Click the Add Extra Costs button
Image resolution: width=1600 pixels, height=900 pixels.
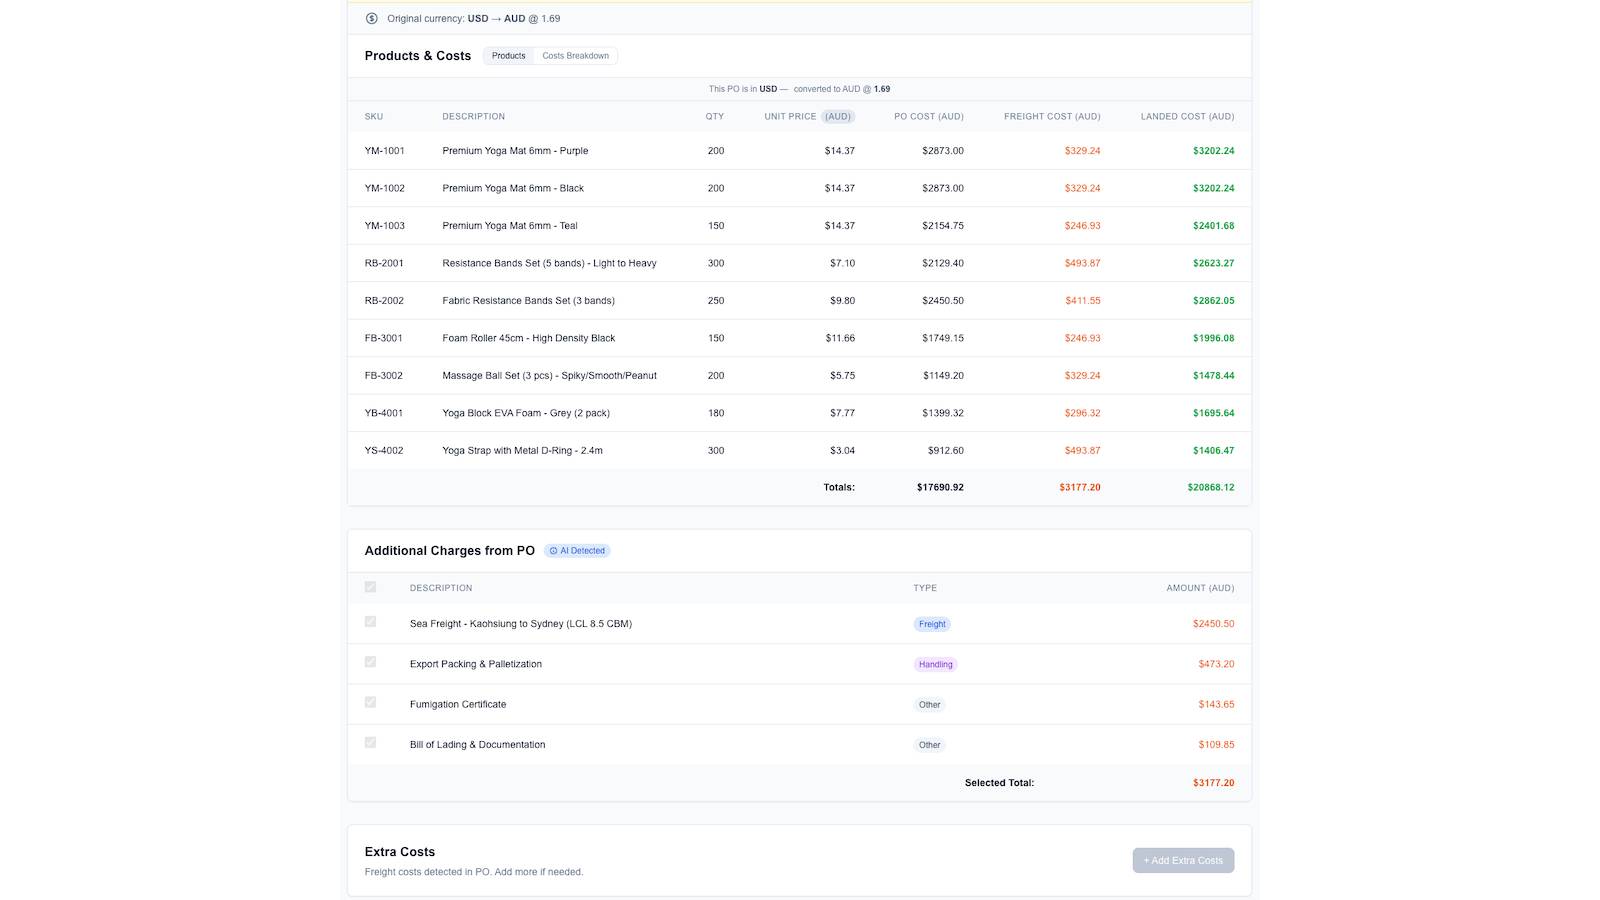coord(1183,860)
